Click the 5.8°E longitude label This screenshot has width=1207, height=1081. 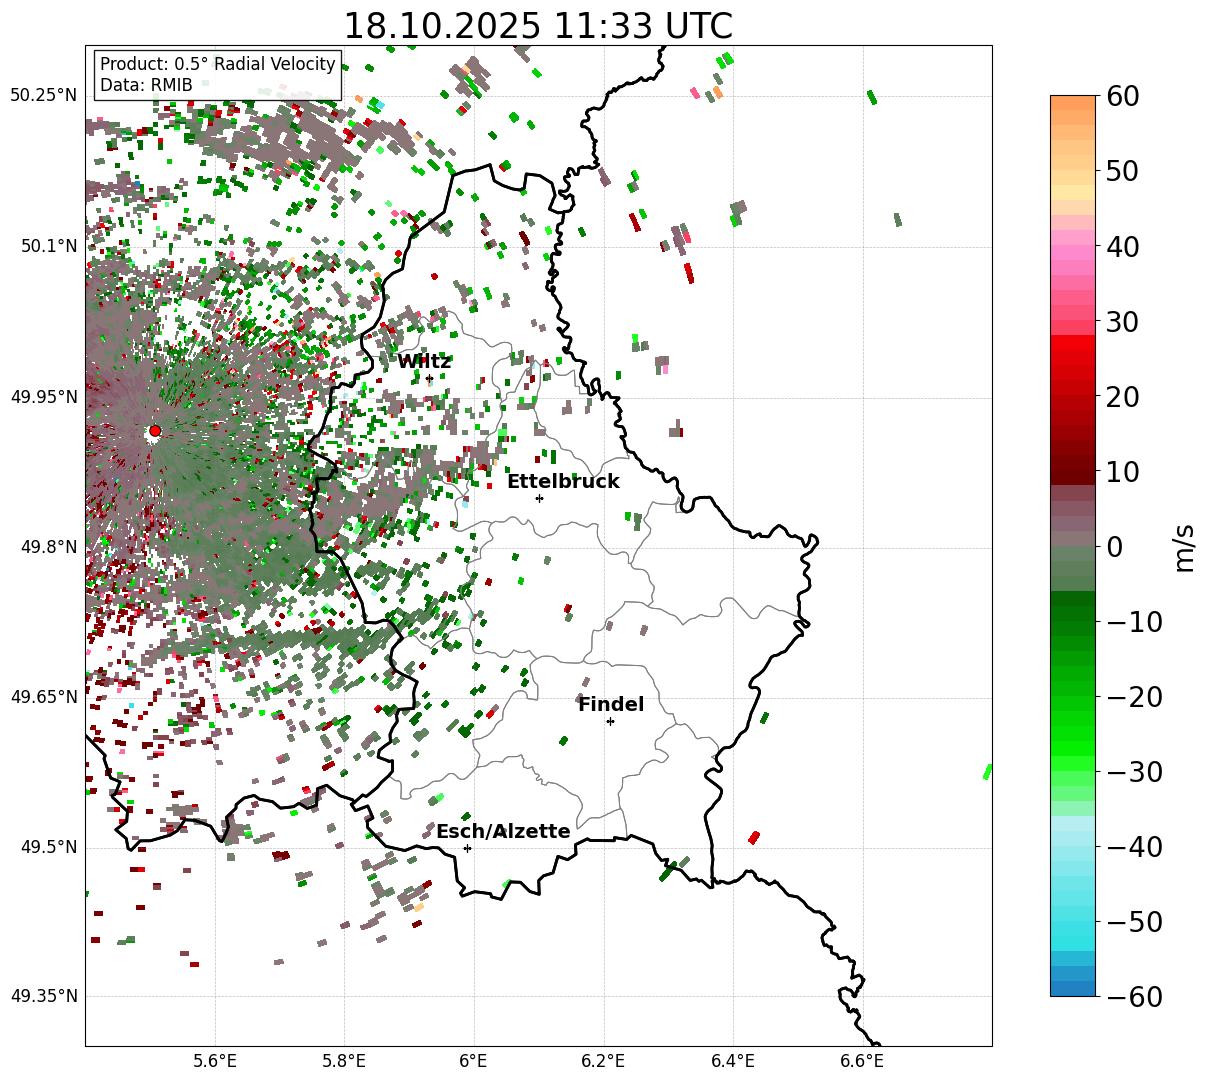[x=344, y=1060]
